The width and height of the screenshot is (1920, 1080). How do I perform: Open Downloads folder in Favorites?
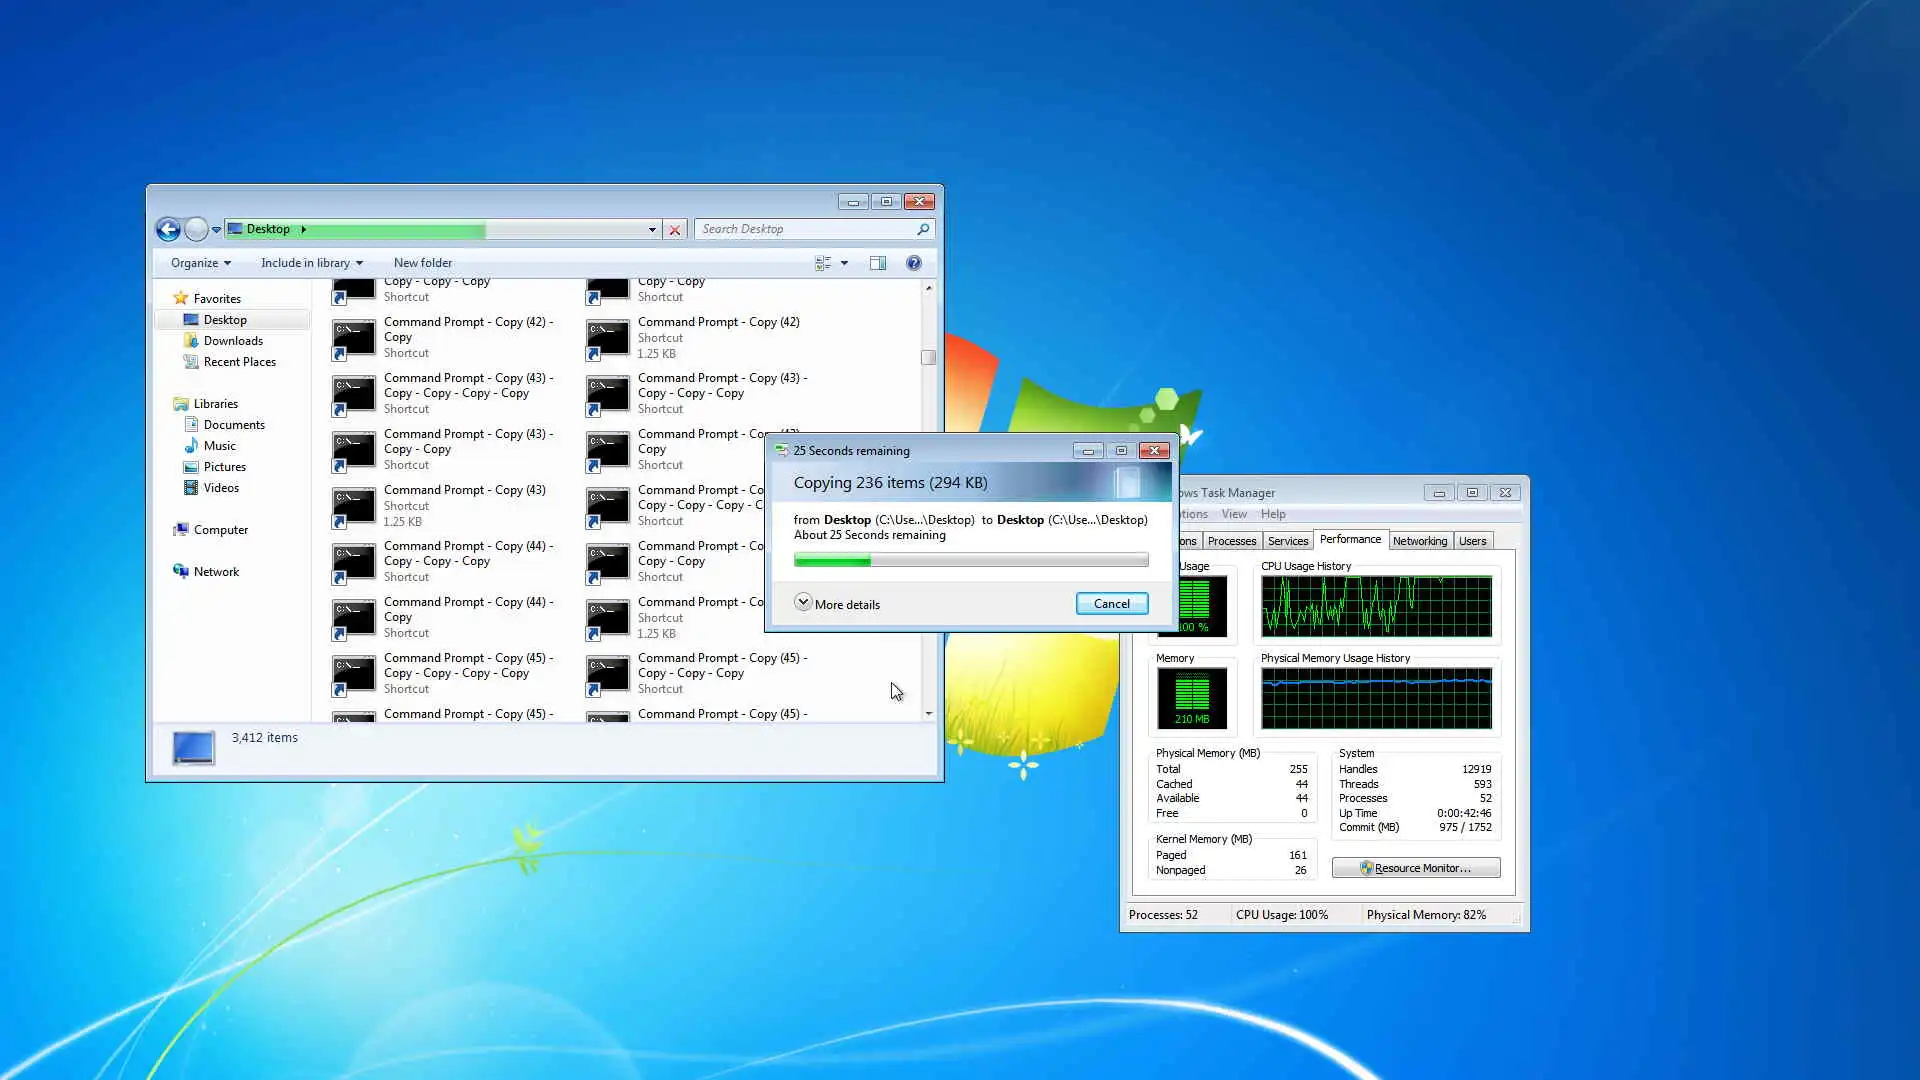click(x=232, y=341)
